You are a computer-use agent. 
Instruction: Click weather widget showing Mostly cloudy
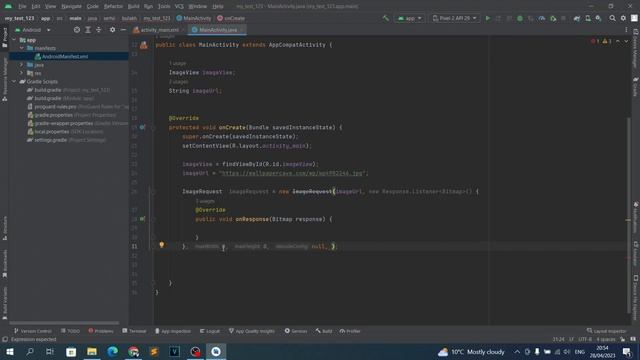pyautogui.click(x=471, y=351)
